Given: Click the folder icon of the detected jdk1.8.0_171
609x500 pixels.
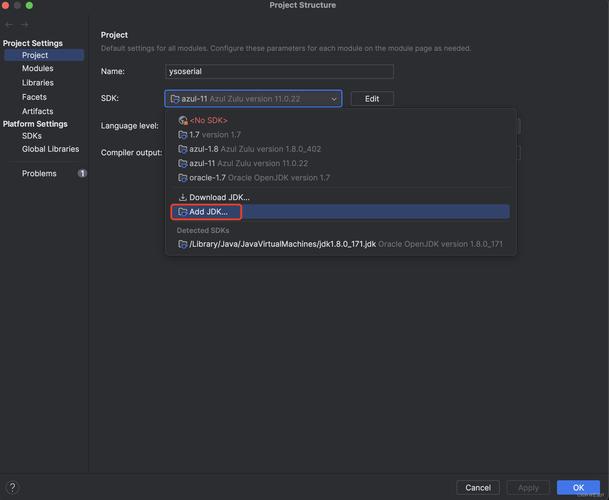Looking at the screenshot, I should tap(182, 244).
